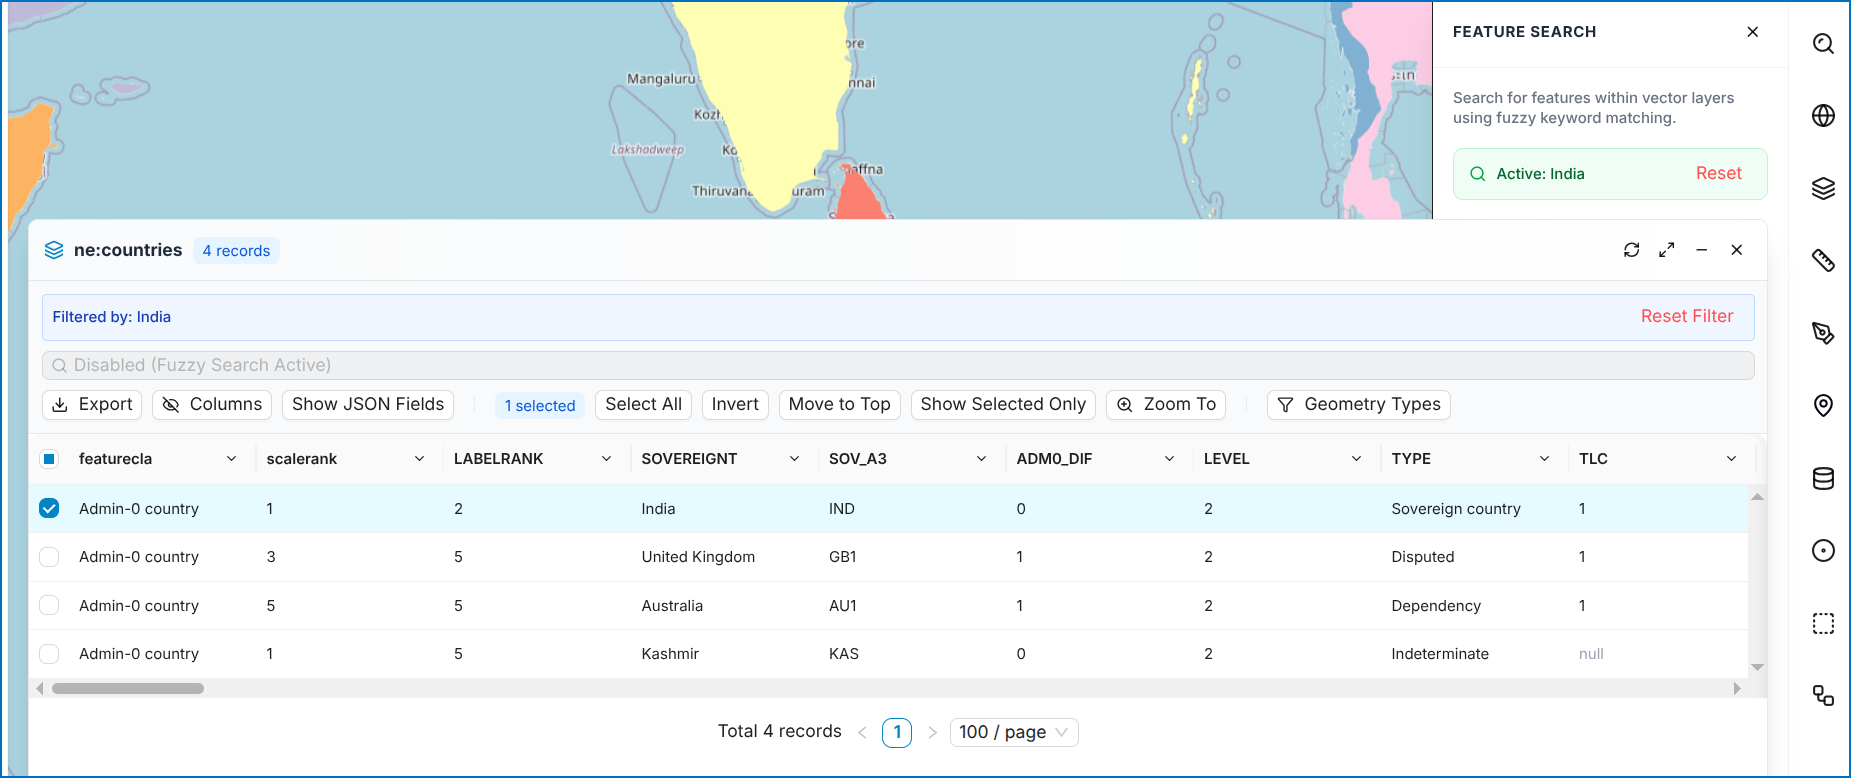The width and height of the screenshot is (1851, 778).
Task: Minimize the ne:countries table panel
Action: click(x=1701, y=250)
